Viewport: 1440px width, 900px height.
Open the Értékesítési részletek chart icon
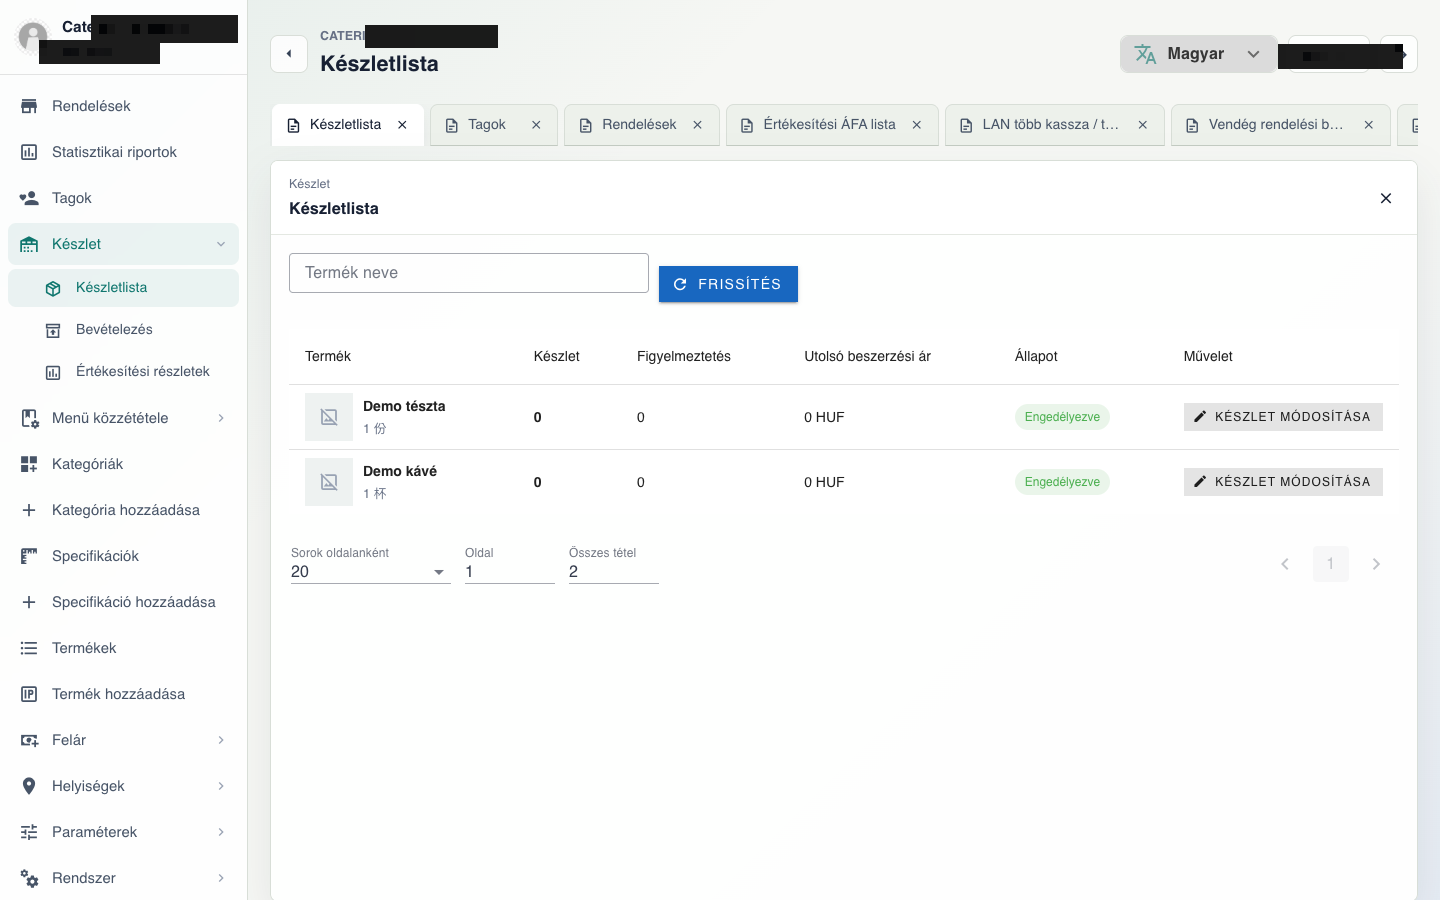coord(53,372)
